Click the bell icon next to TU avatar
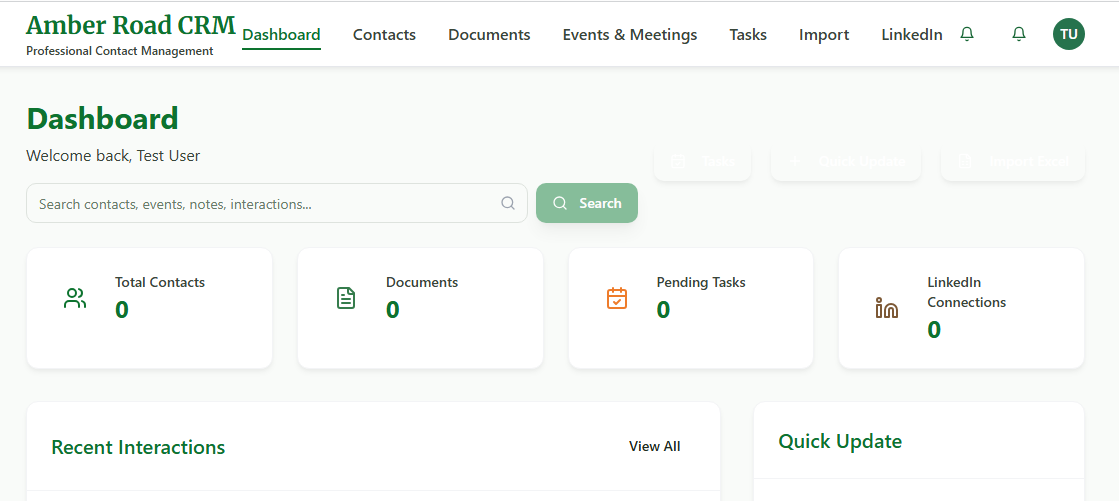 1019,34
